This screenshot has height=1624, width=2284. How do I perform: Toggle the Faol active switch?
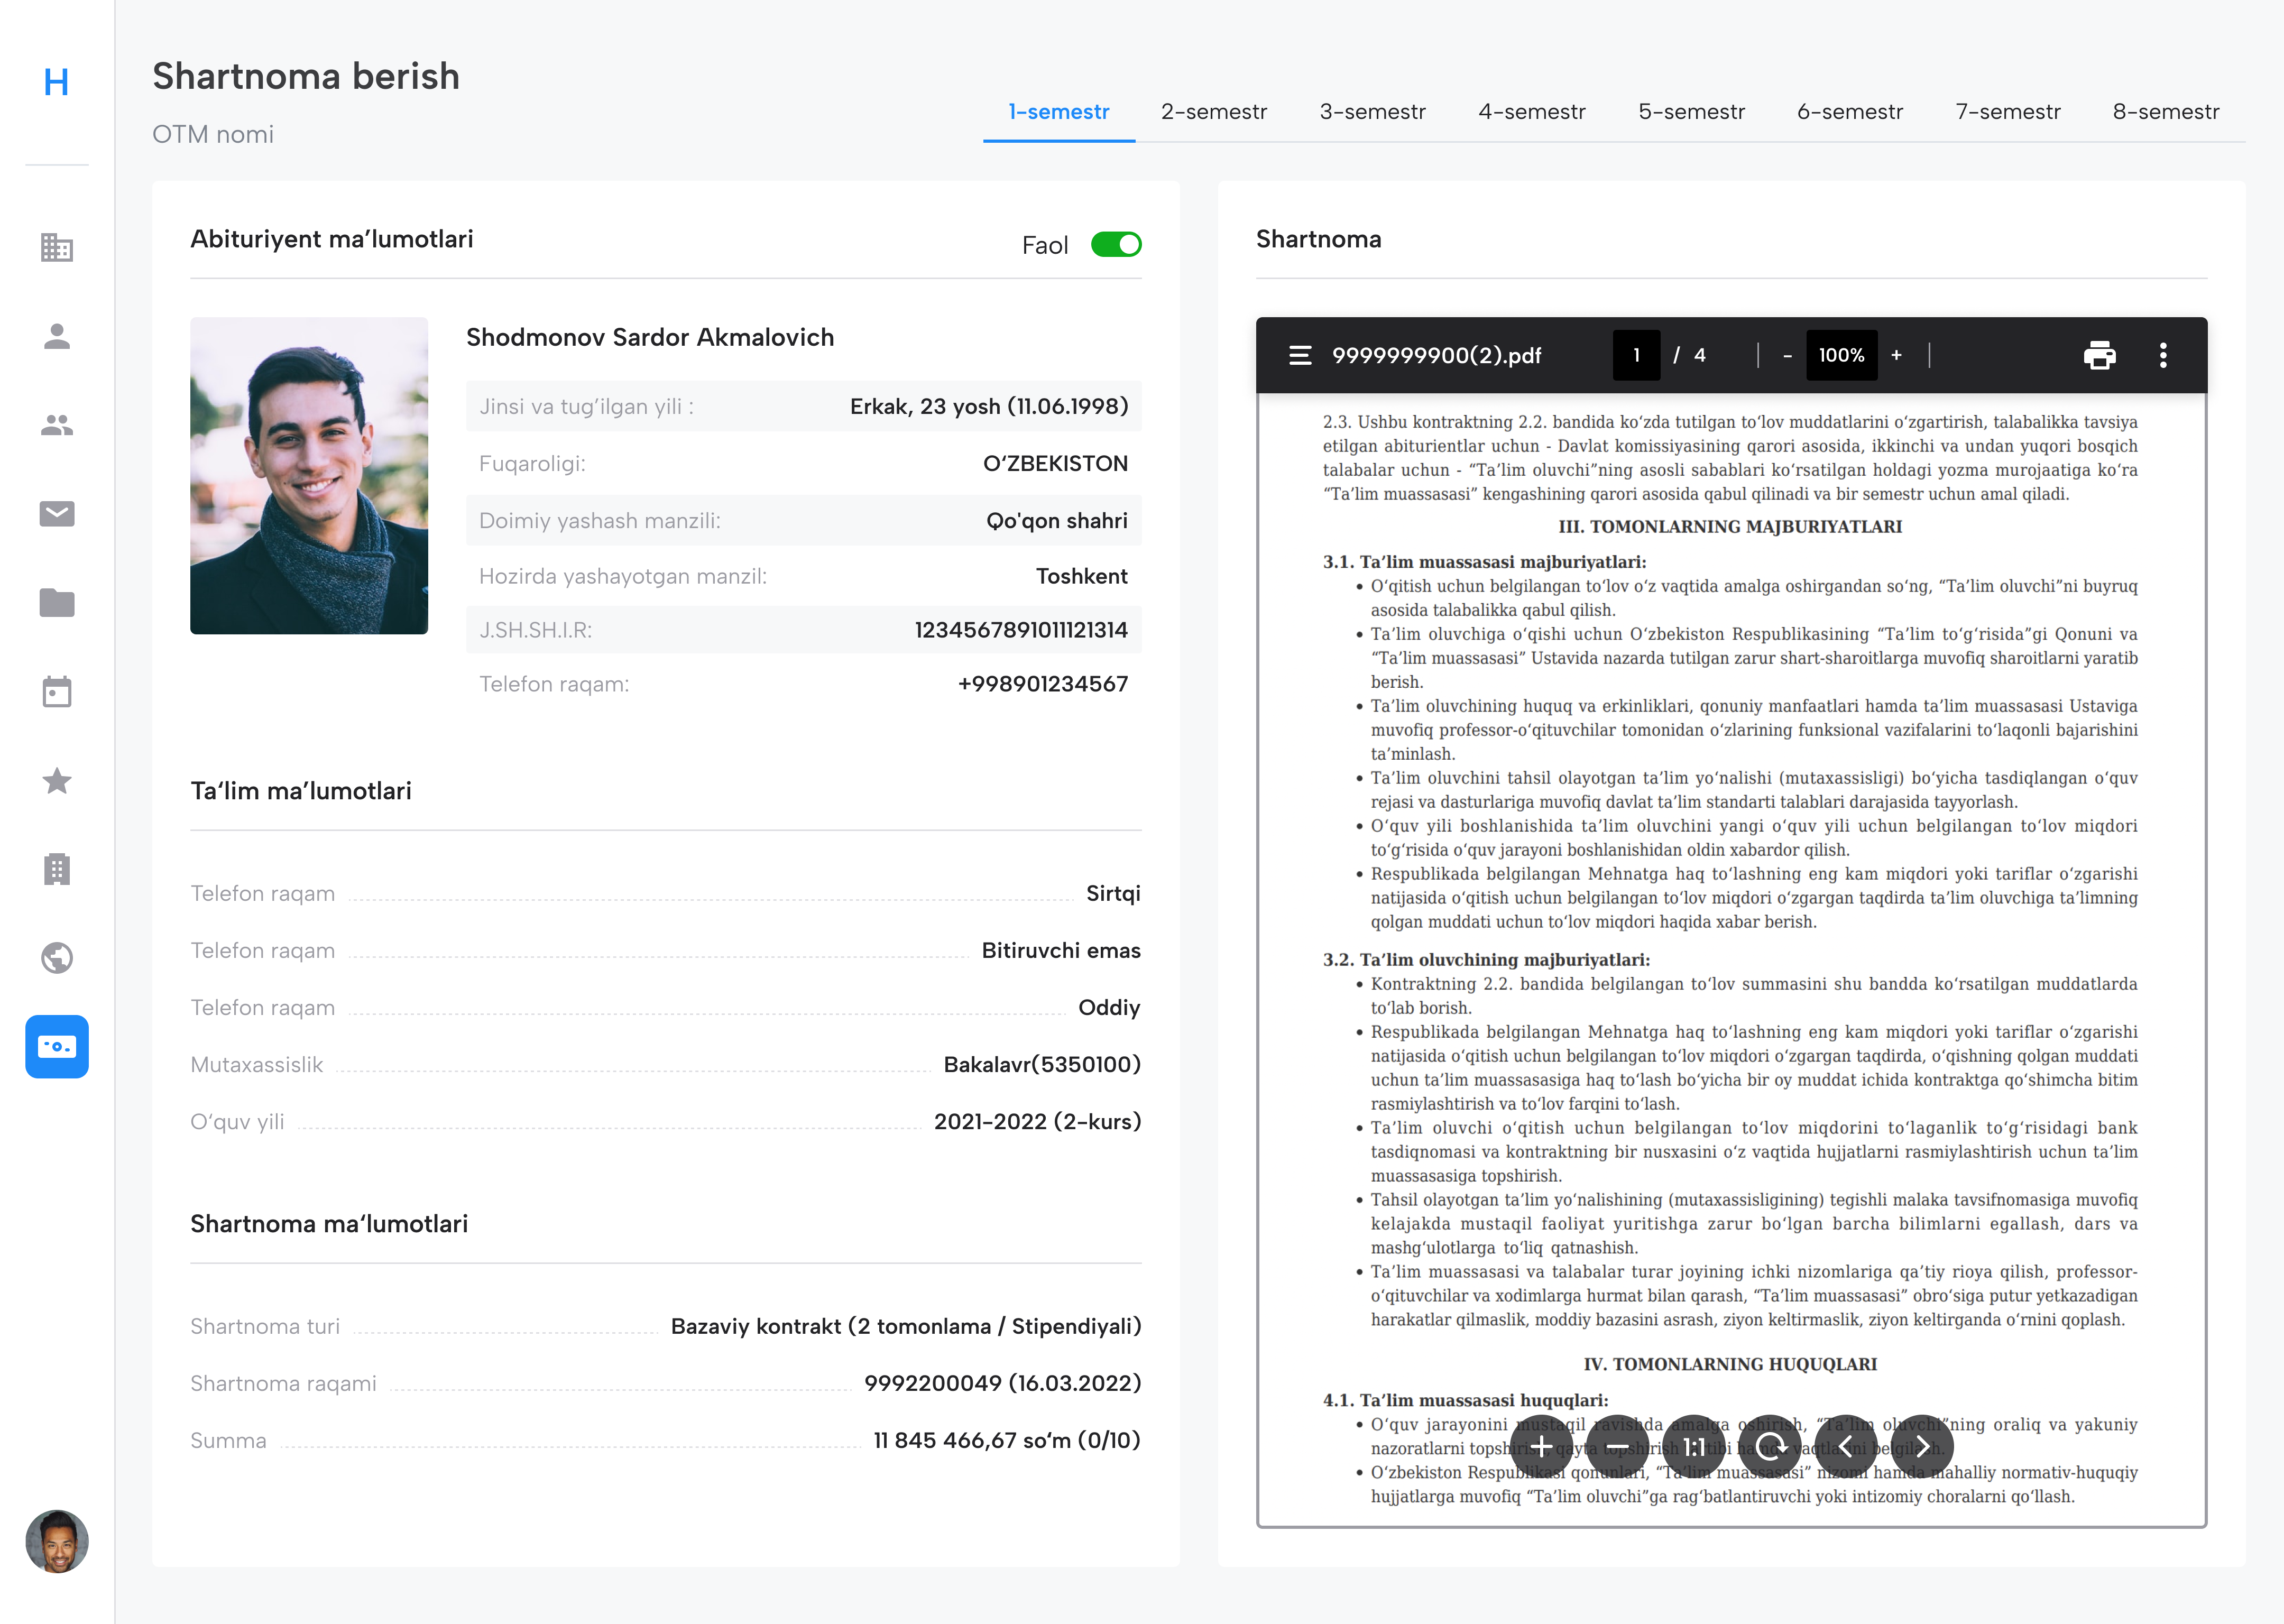tap(1116, 245)
